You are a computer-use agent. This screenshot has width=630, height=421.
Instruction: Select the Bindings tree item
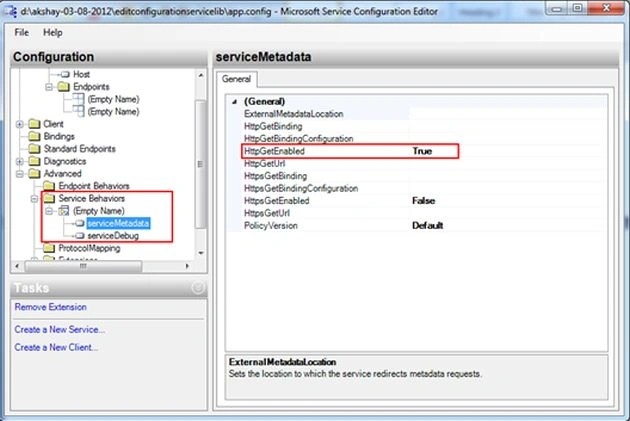point(59,136)
